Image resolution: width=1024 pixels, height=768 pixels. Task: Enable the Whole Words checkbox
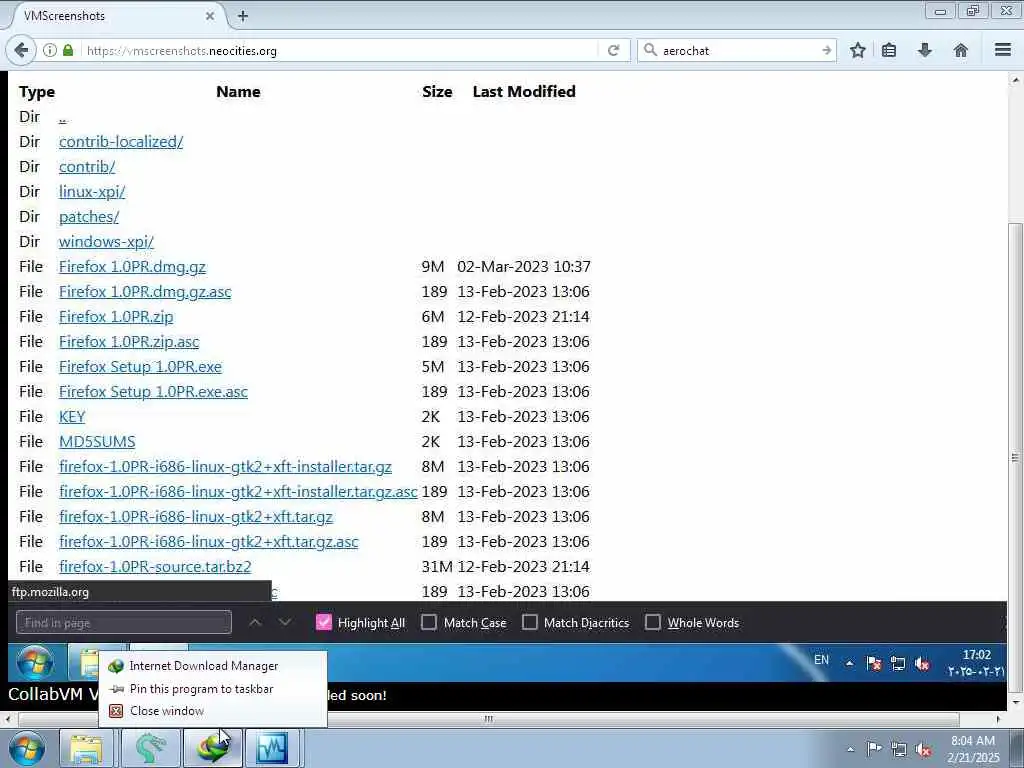pyautogui.click(x=652, y=622)
